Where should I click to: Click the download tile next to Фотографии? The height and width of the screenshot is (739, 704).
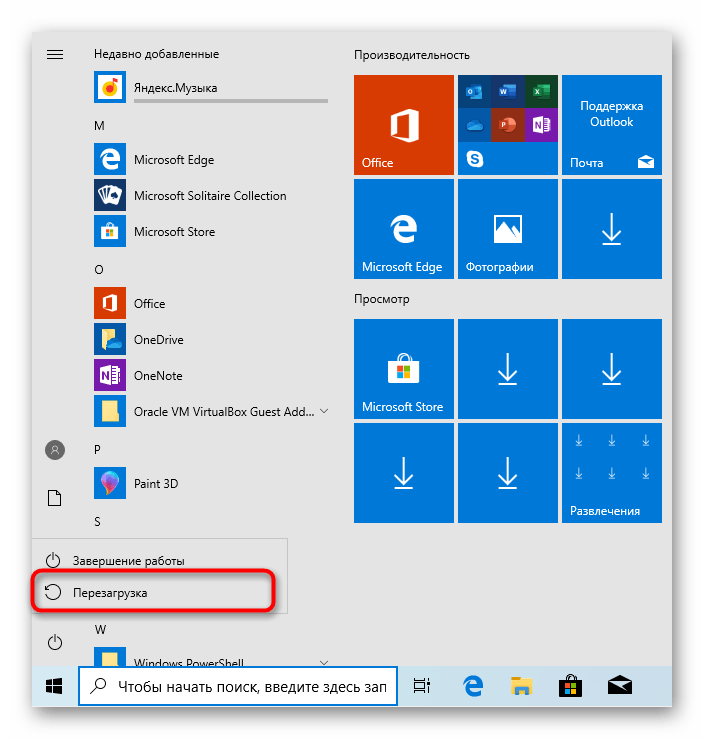coord(612,229)
